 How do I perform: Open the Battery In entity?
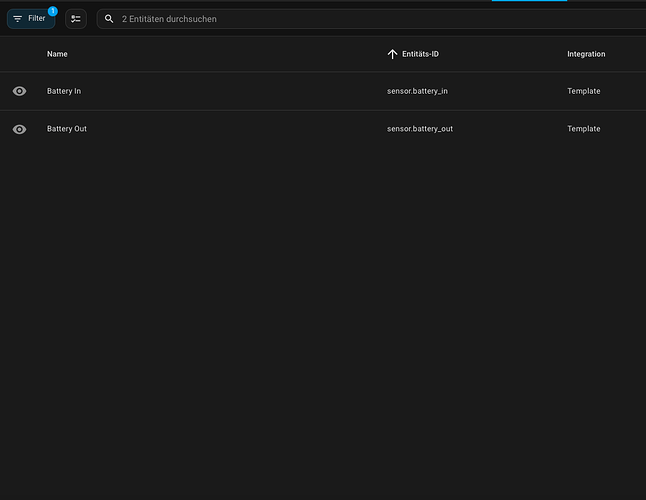pyautogui.click(x=64, y=91)
